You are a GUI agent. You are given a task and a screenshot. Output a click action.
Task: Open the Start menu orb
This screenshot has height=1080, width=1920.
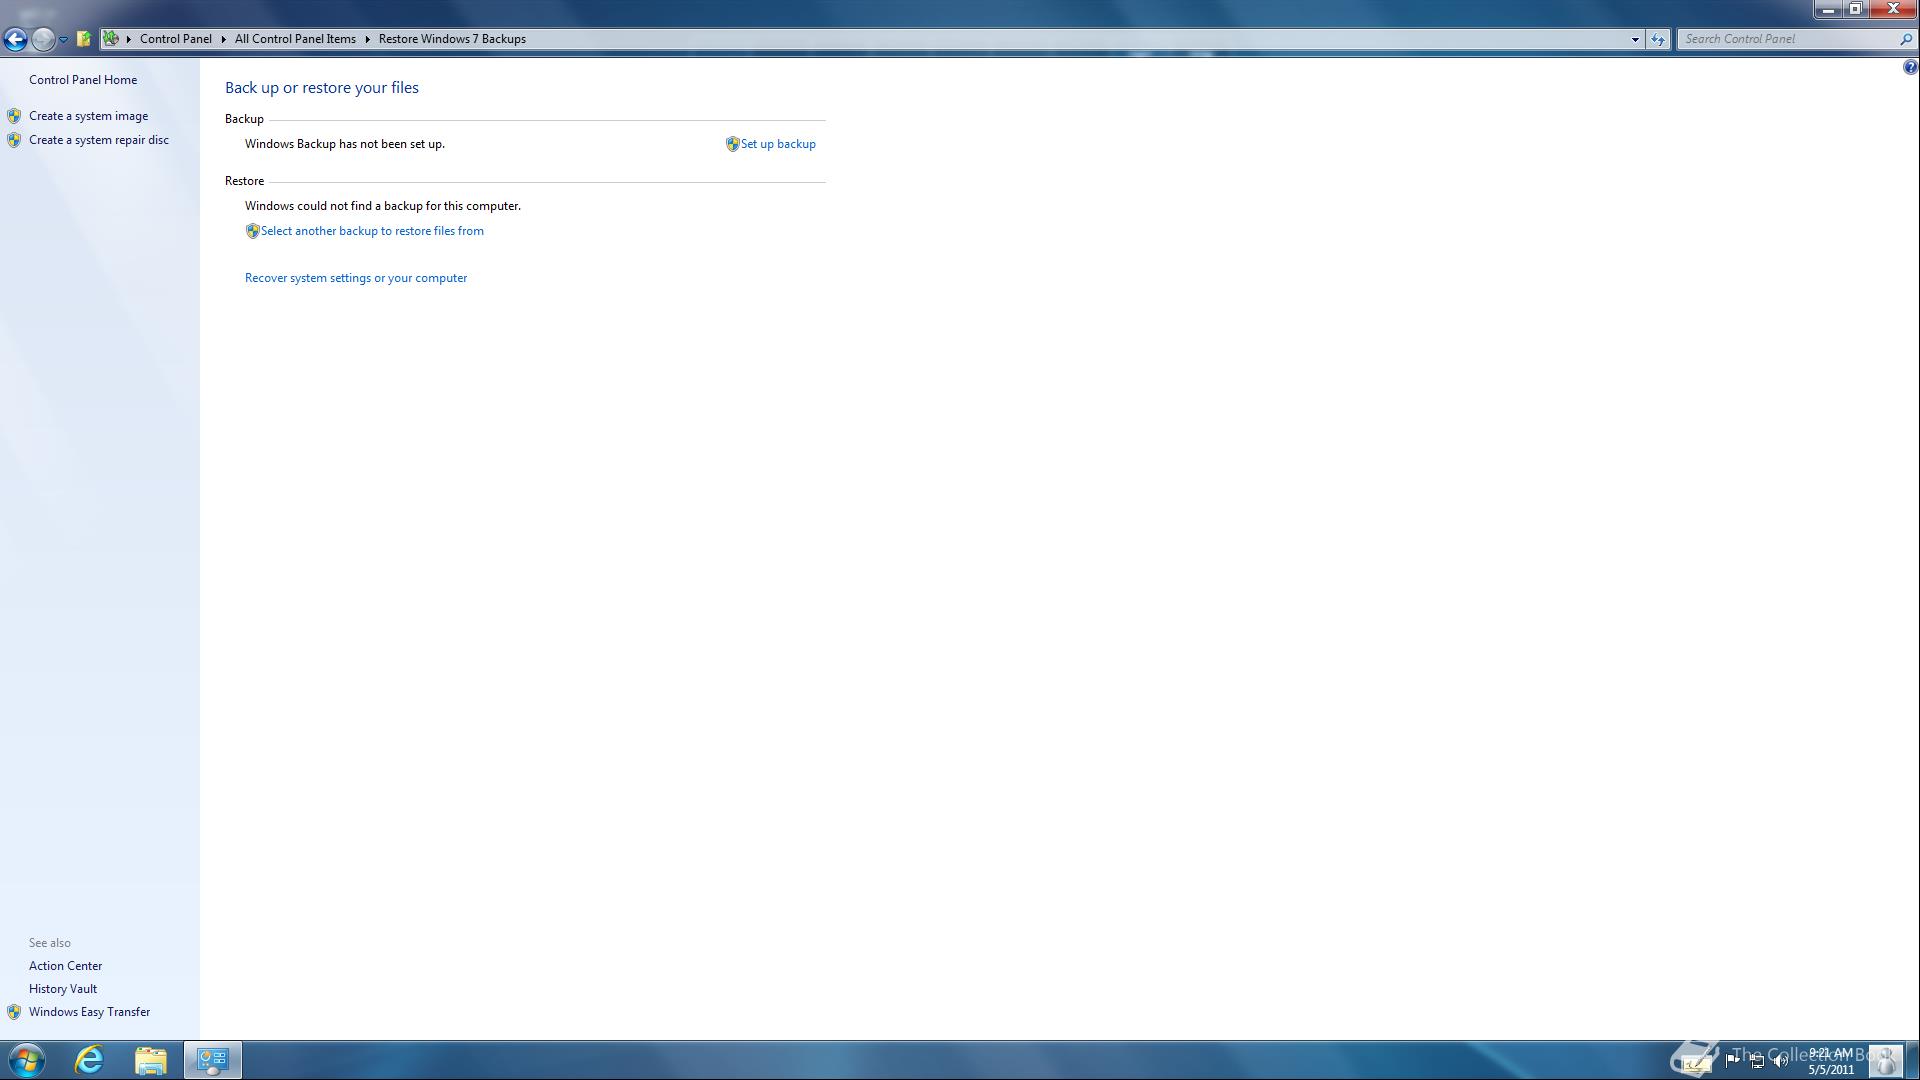pyautogui.click(x=27, y=1060)
